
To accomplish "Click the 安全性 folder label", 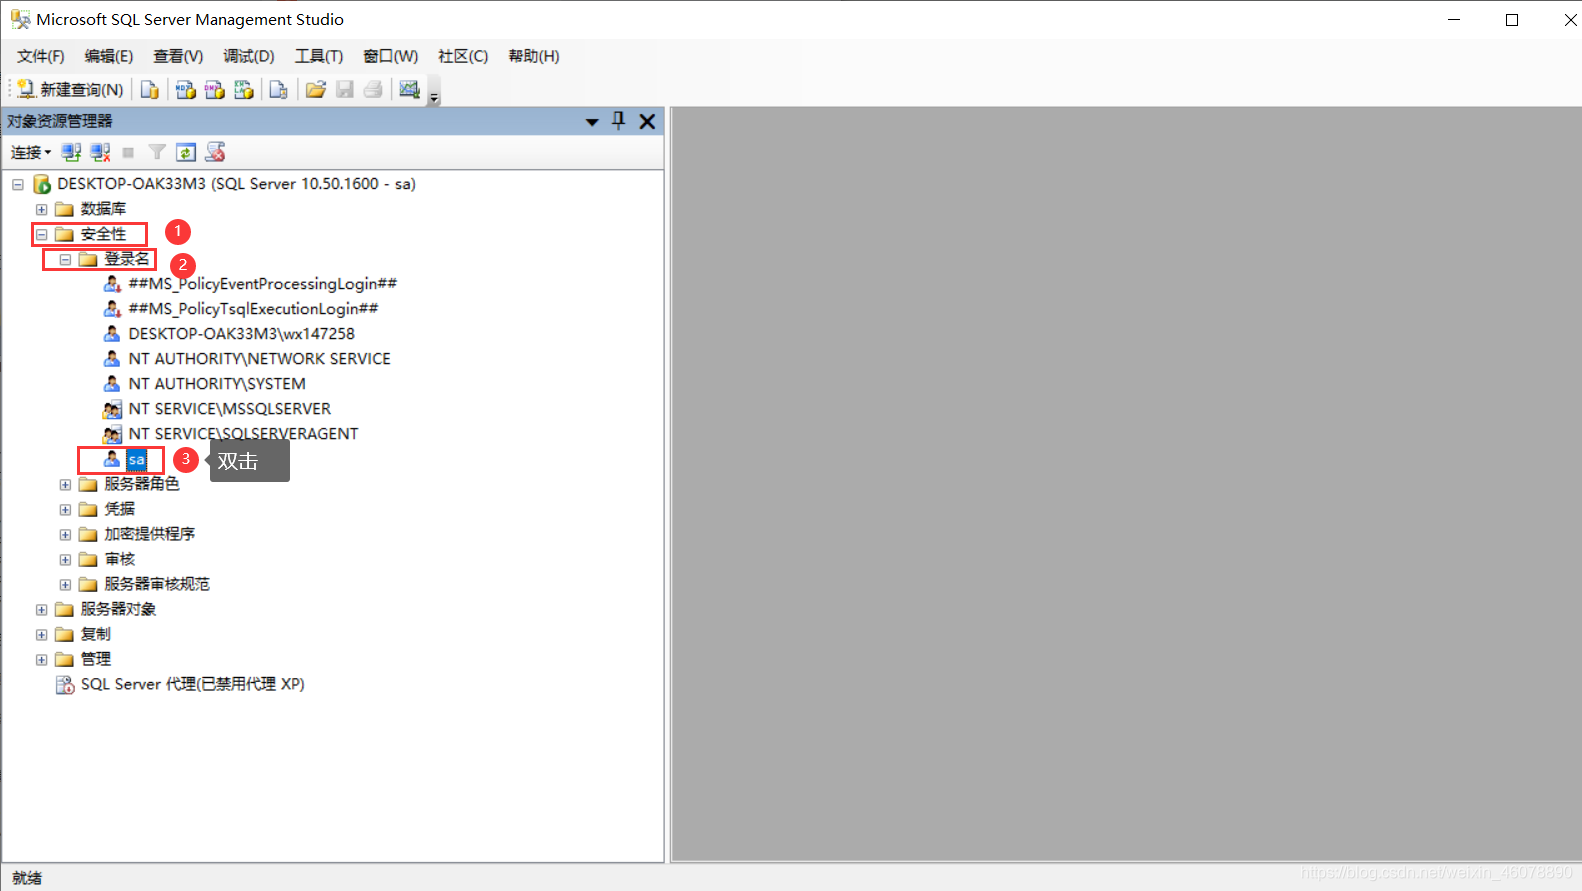I will (x=103, y=234).
